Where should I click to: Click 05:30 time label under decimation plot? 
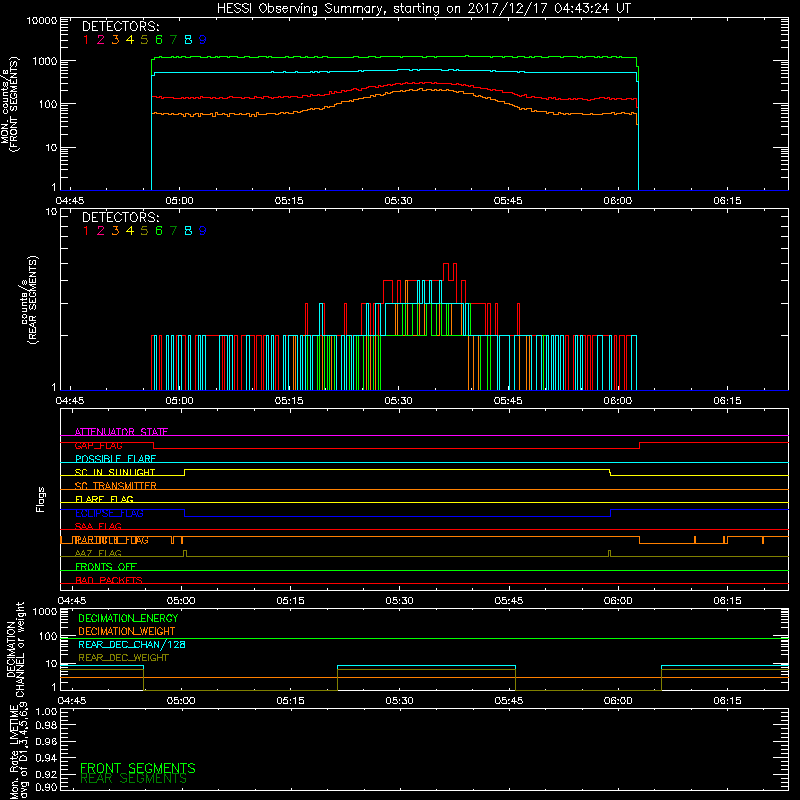(399, 701)
